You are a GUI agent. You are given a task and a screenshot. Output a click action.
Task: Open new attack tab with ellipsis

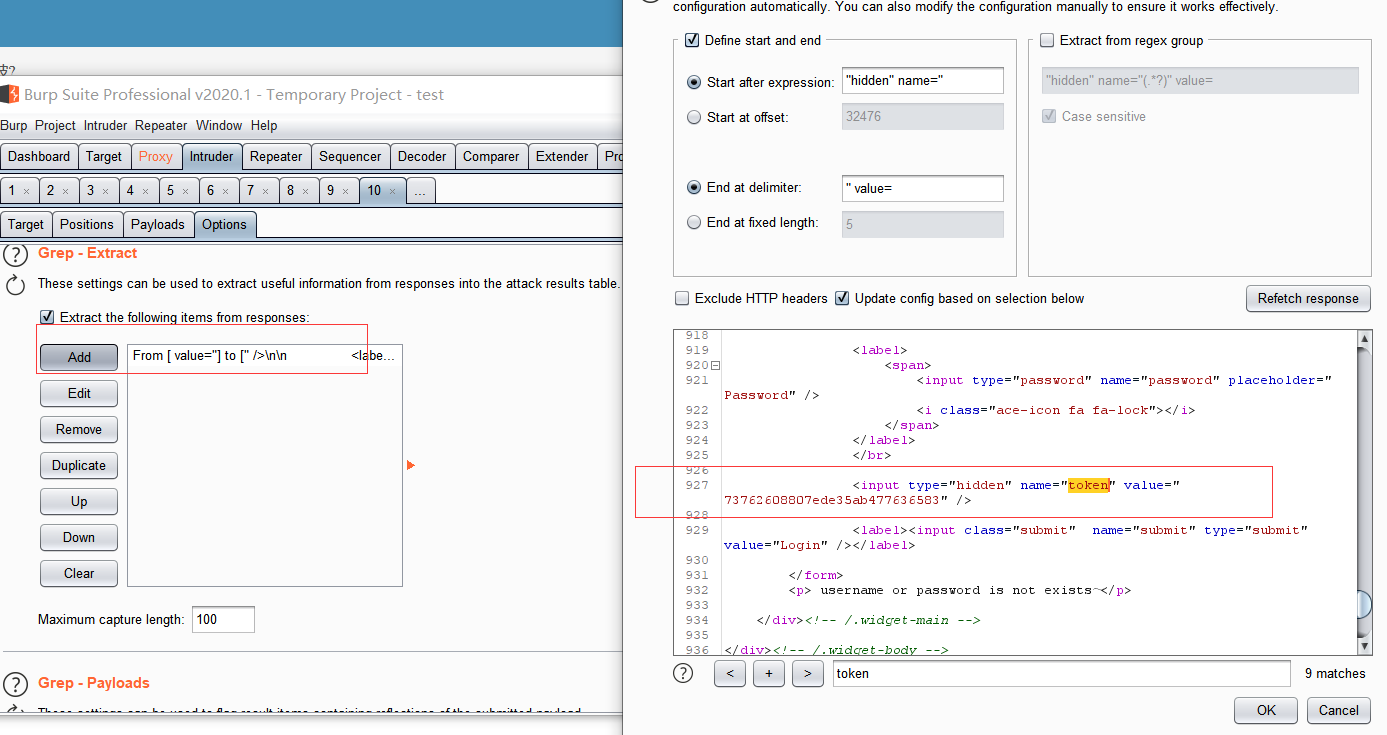tap(420, 191)
